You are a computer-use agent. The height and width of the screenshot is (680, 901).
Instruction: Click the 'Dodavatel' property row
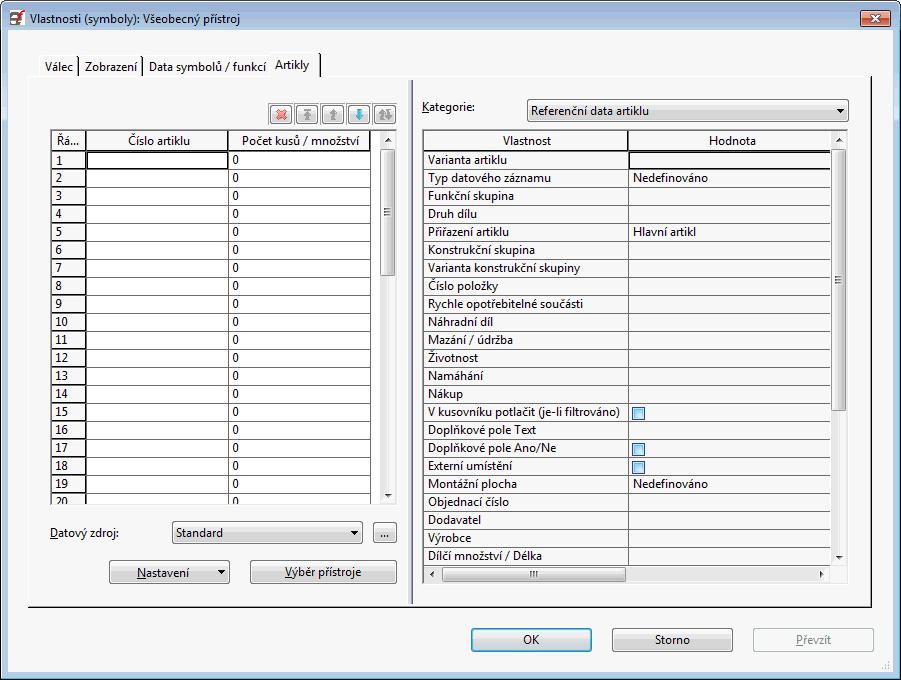pyautogui.click(x=627, y=520)
